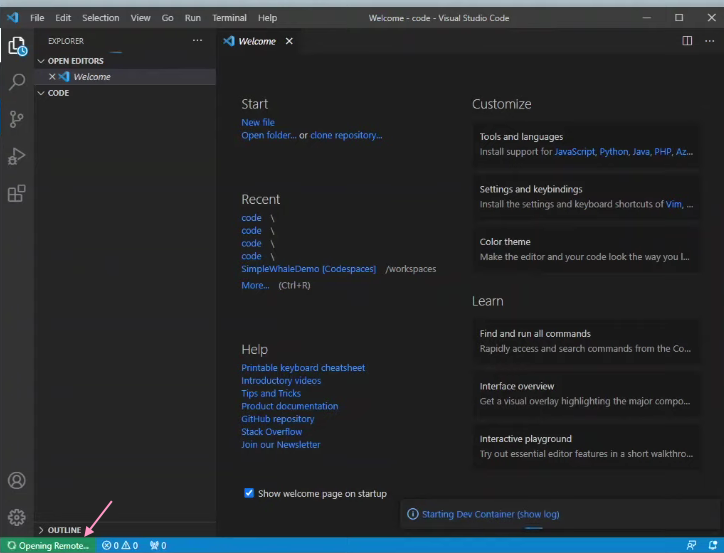Open the Run menu

(x=193, y=18)
